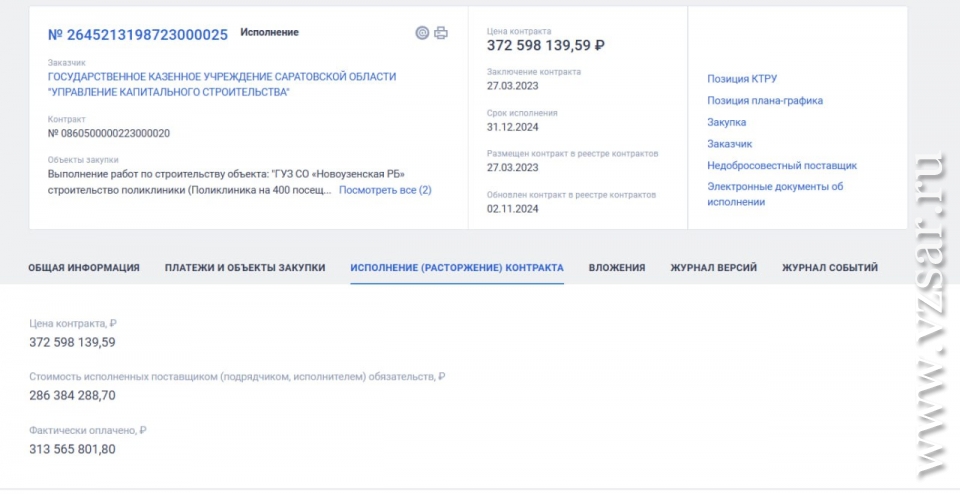This screenshot has height=494, width=960.
Task: Click Фактически оплачено value 313 565 801,80
Action: [x=72, y=449]
